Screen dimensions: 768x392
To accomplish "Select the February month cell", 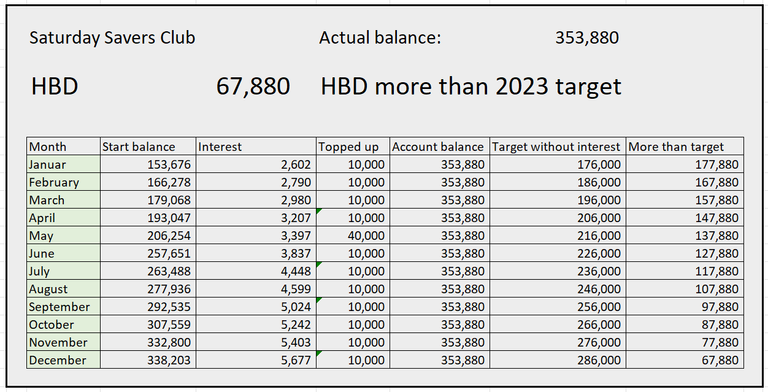I will (x=64, y=182).
